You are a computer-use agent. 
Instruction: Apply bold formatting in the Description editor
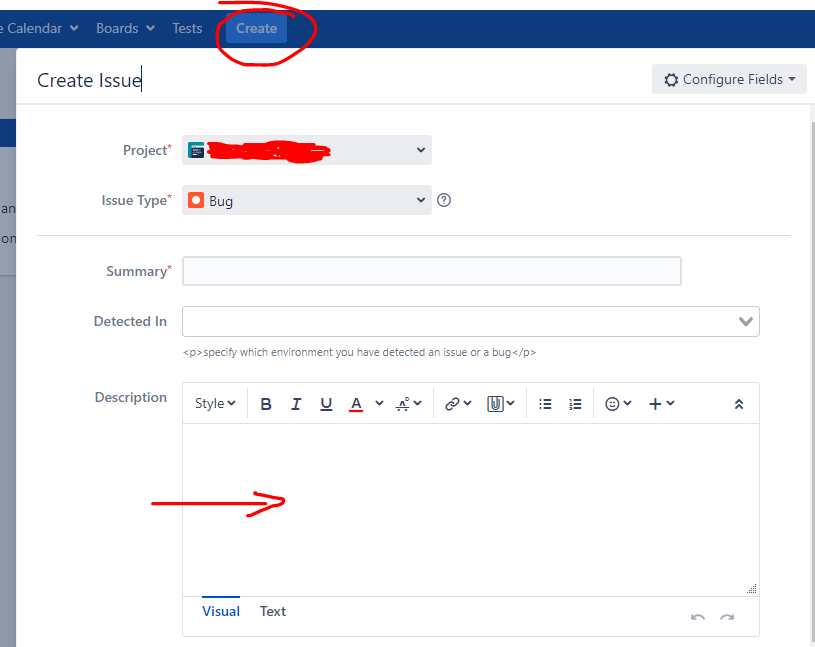click(265, 403)
